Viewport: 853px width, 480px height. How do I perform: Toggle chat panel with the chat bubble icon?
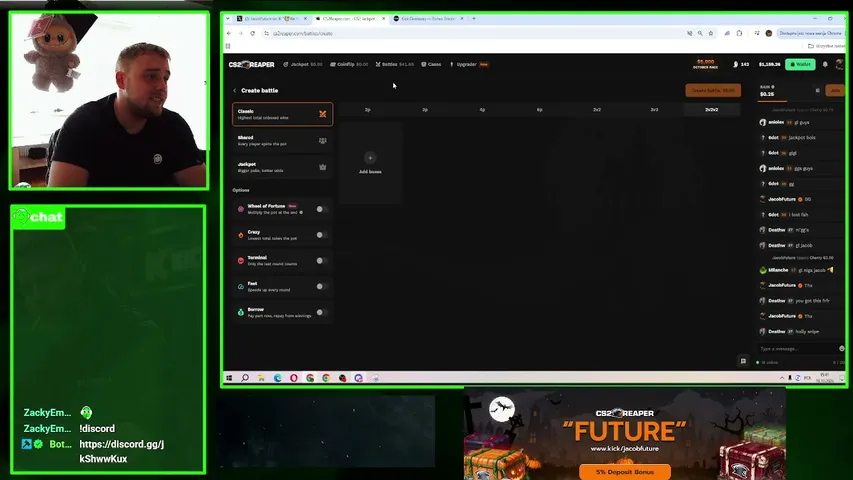[x=743, y=361]
